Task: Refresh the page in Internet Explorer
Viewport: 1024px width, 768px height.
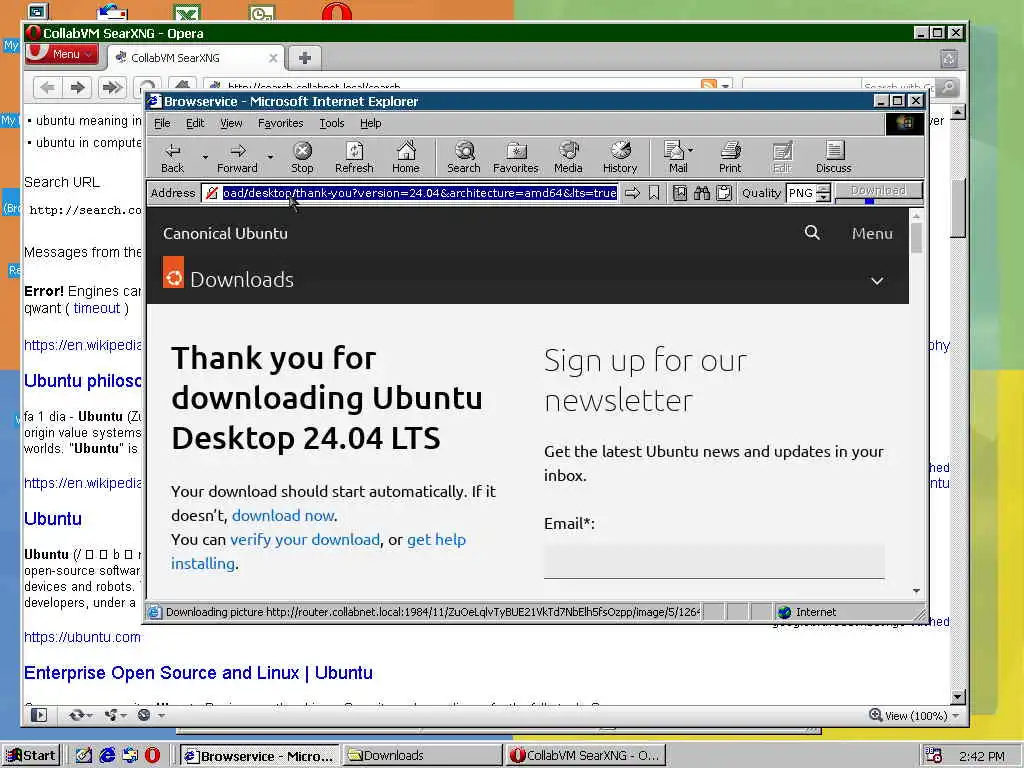Action: [x=354, y=158]
